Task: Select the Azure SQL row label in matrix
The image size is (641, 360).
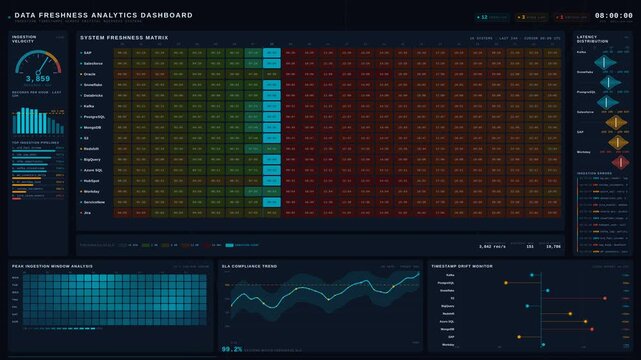Action: point(93,170)
